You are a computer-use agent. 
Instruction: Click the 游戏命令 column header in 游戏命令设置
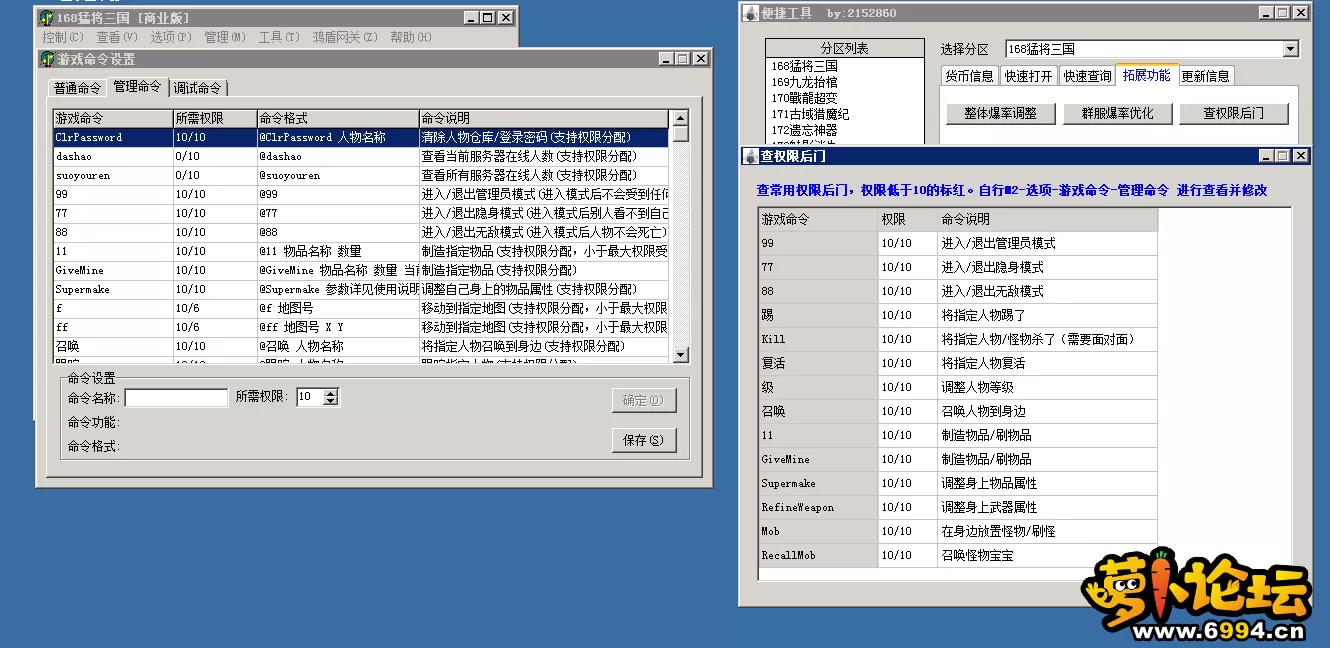click(x=113, y=118)
